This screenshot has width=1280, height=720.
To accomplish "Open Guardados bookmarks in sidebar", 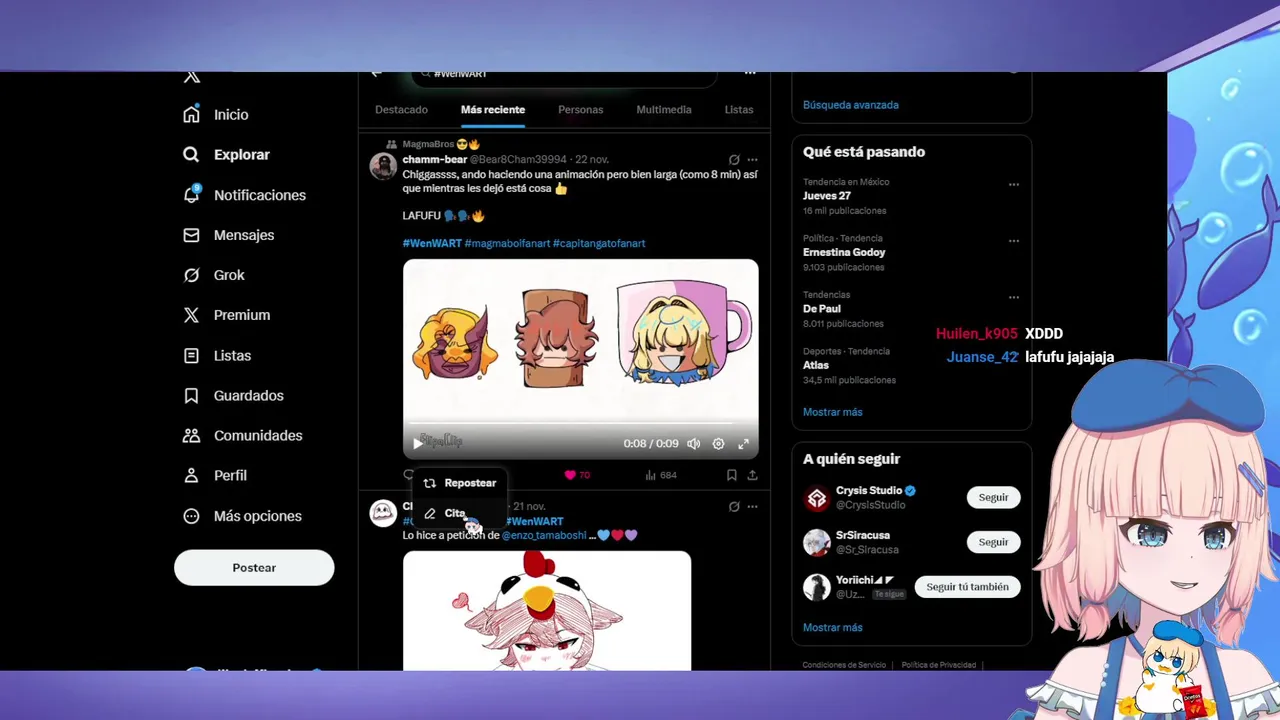I will point(234,396).
